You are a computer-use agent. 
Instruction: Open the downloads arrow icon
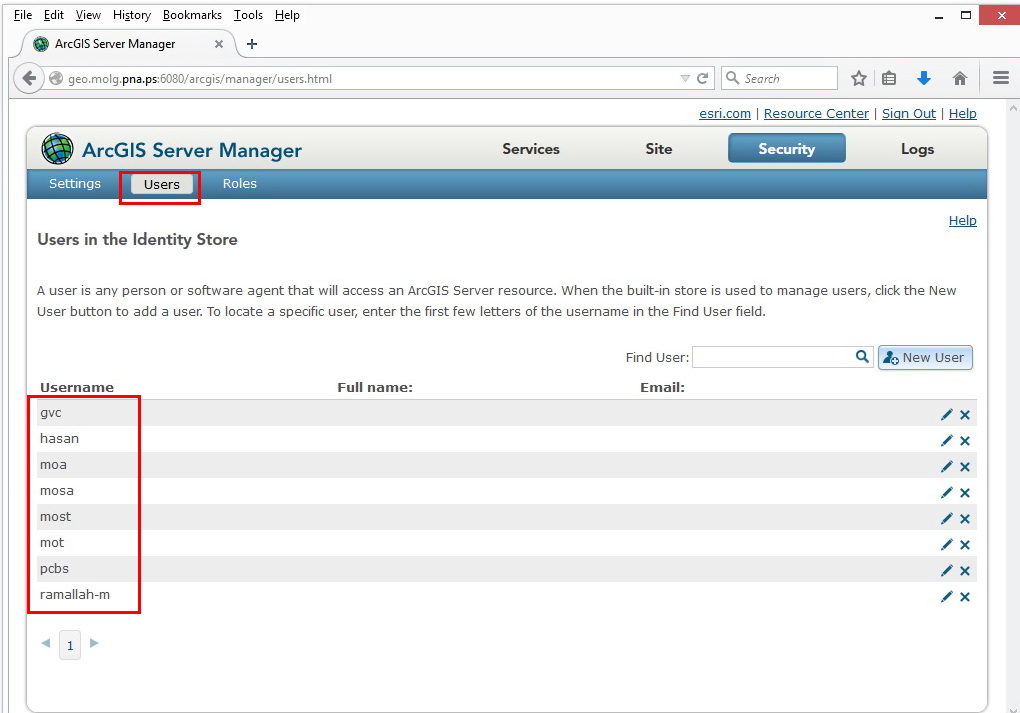924,79
